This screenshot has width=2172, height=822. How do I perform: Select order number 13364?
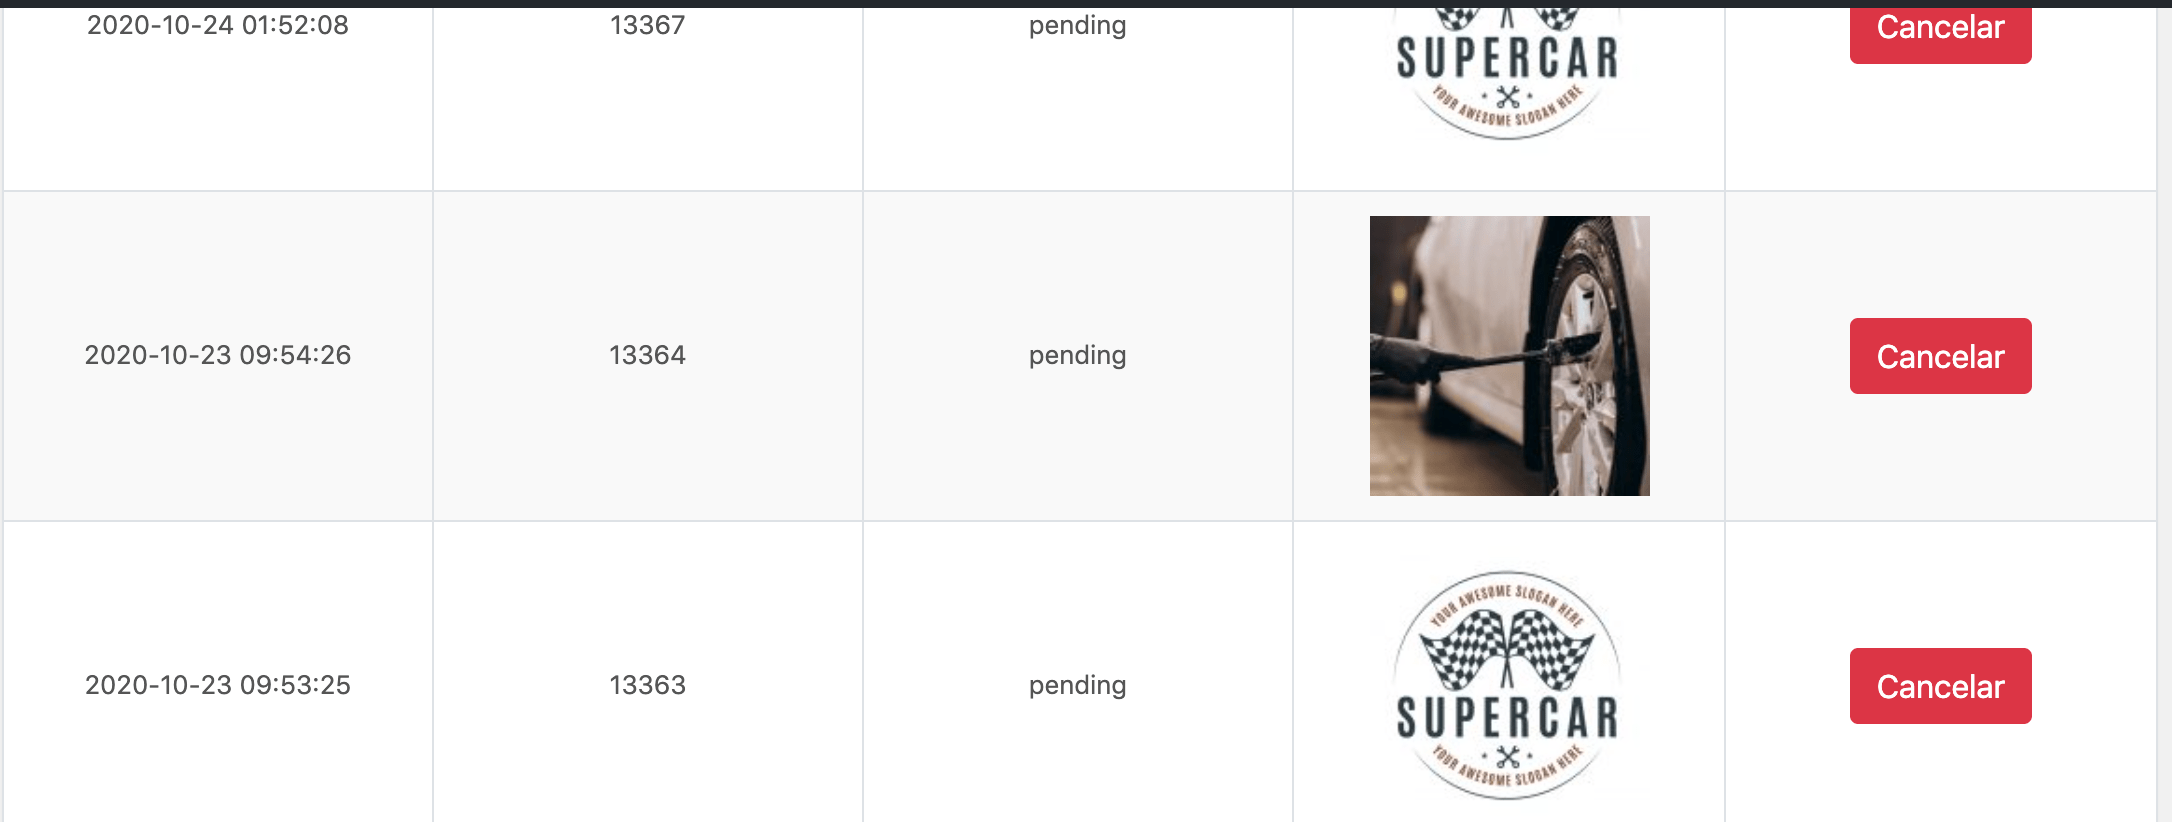(648, 355)
